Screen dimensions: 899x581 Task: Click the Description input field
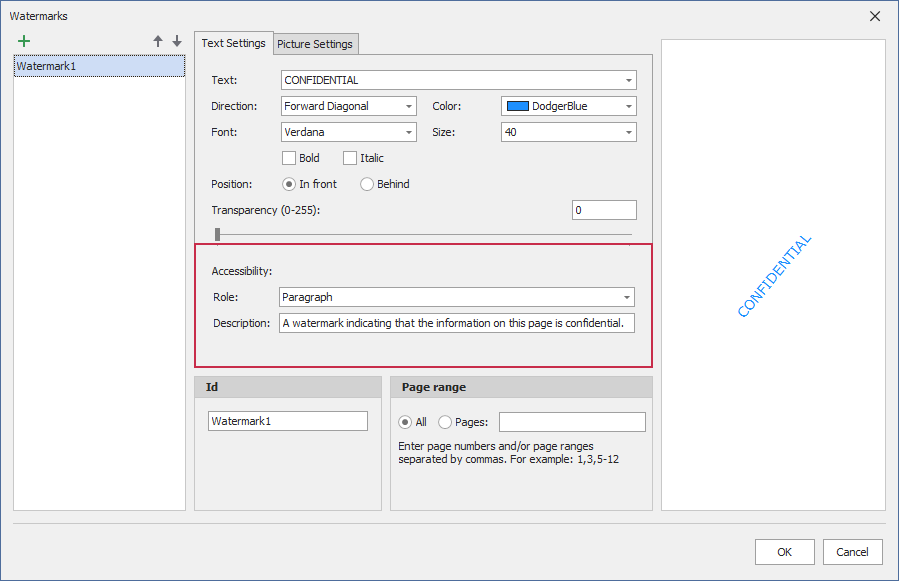(x=456, y=323)
